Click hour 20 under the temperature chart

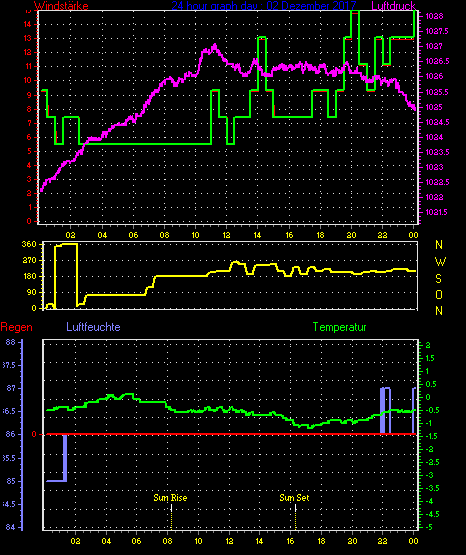click(x=352, y=541)
